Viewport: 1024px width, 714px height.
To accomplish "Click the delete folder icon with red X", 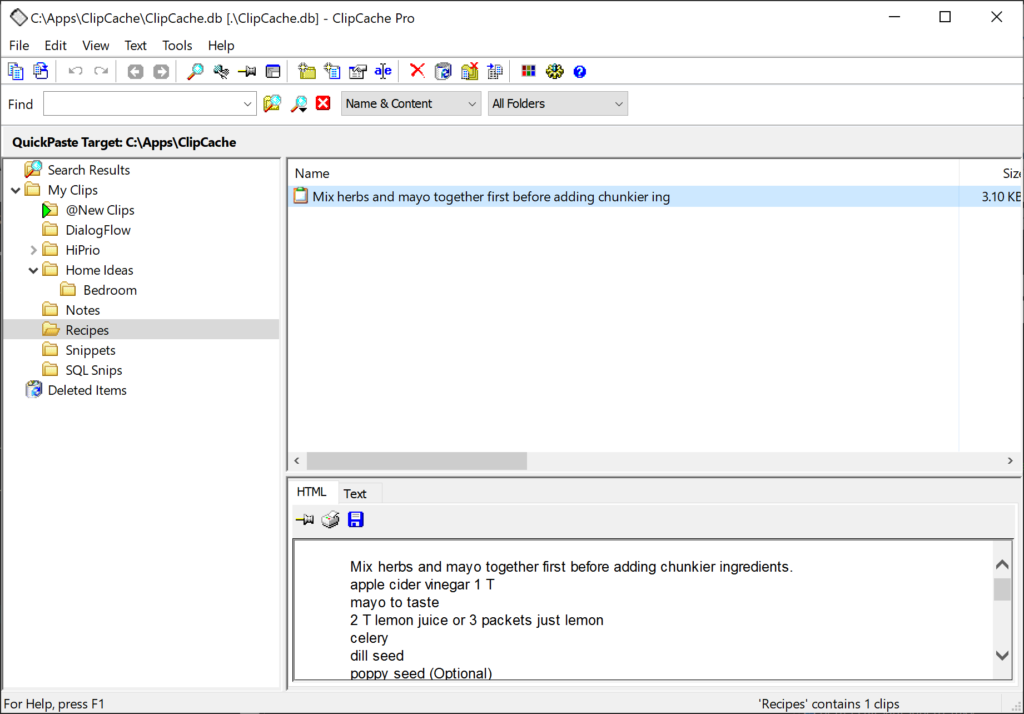I will pyautogui.click(x=470, y=71).
